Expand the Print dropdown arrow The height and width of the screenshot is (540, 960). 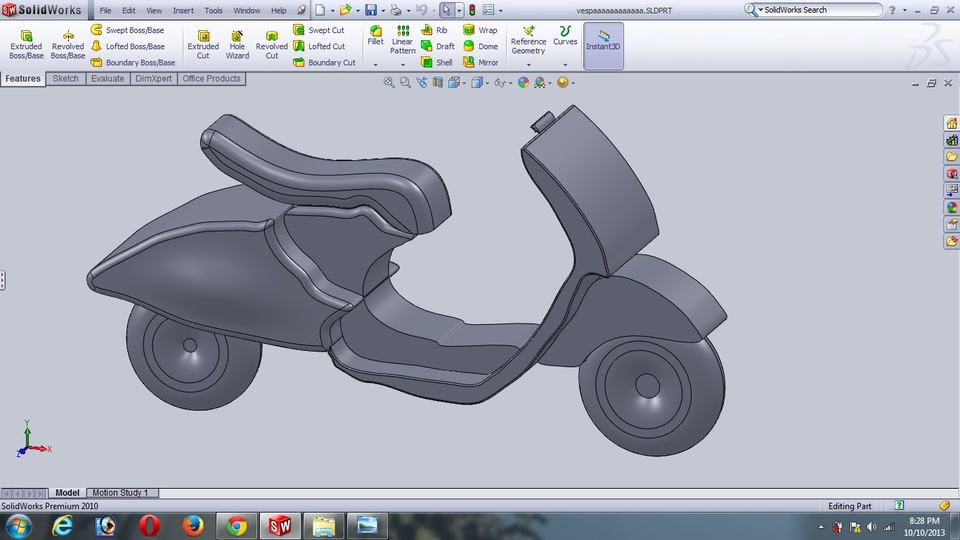pyautogui.click(x=408, y=10)
